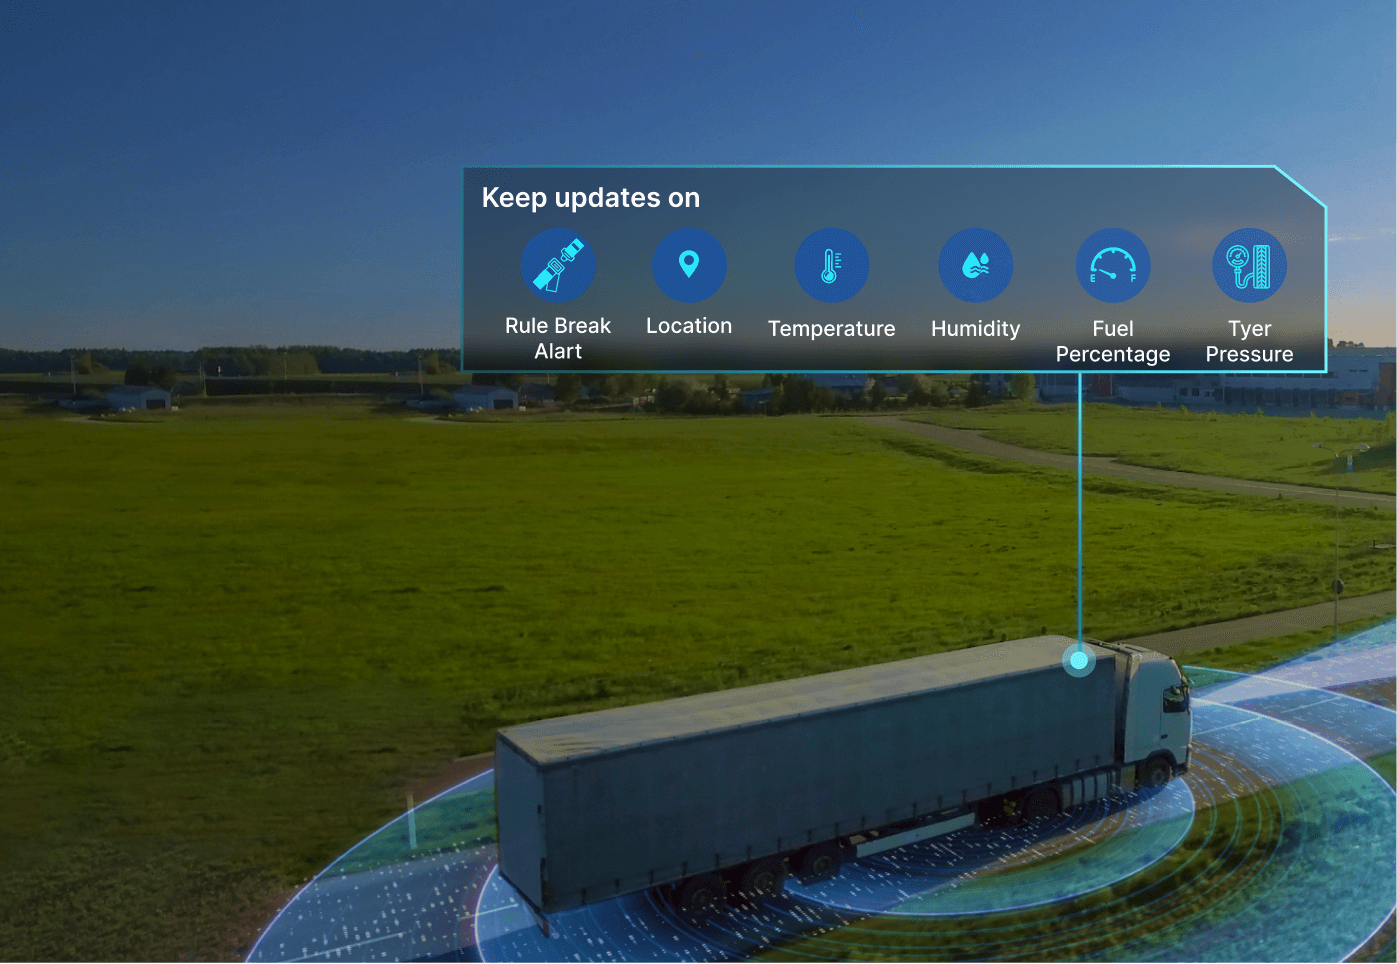This screenshot has height=964, width=1397.
Task: Click the 'Keep updates on' heading
Action: (591, 198)
